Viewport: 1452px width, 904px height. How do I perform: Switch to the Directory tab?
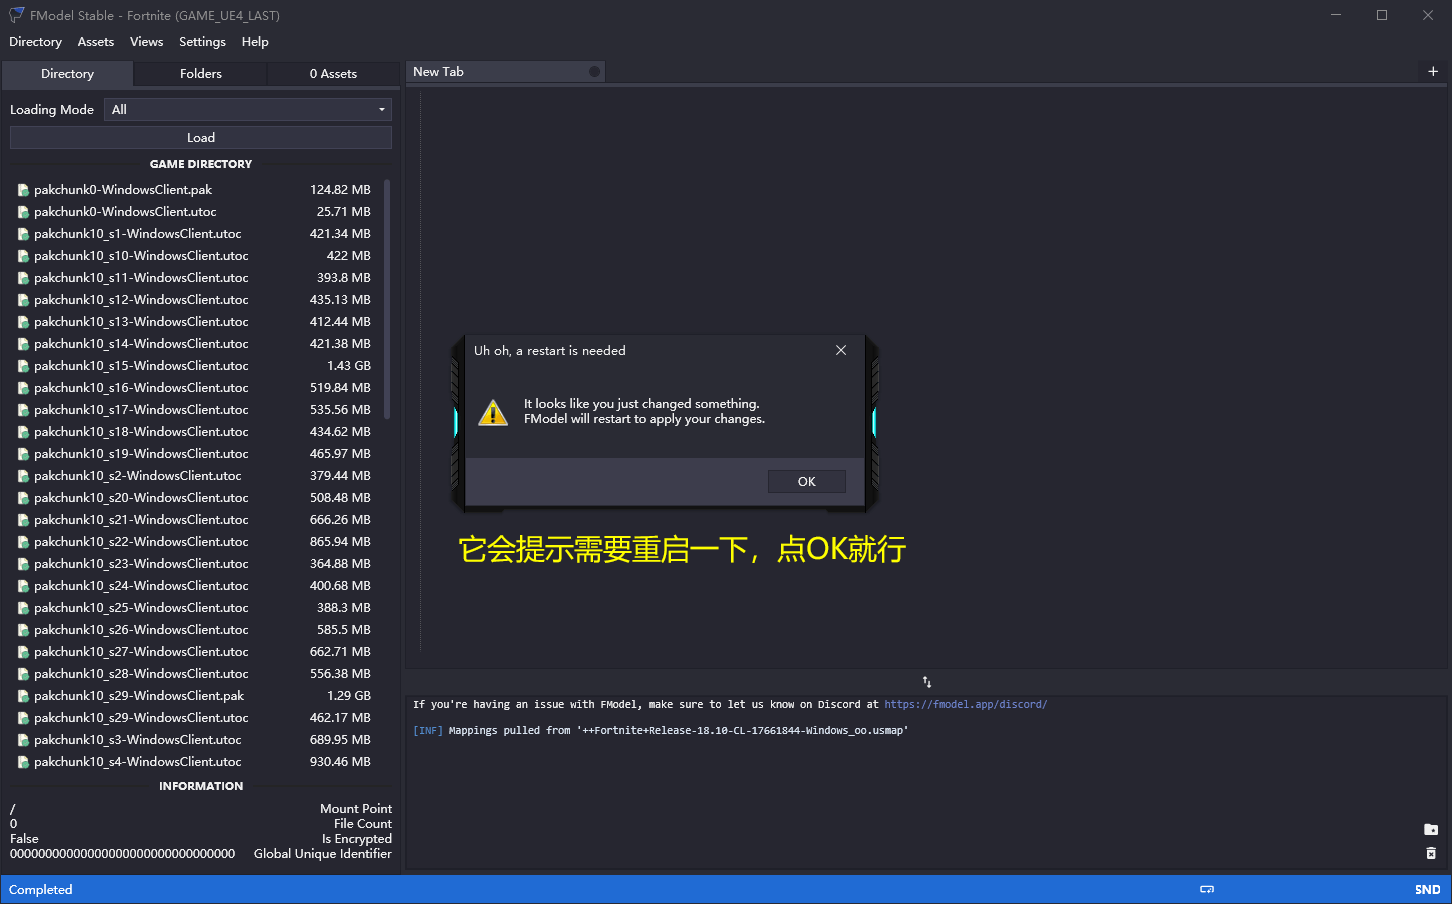tap(67, 74)
